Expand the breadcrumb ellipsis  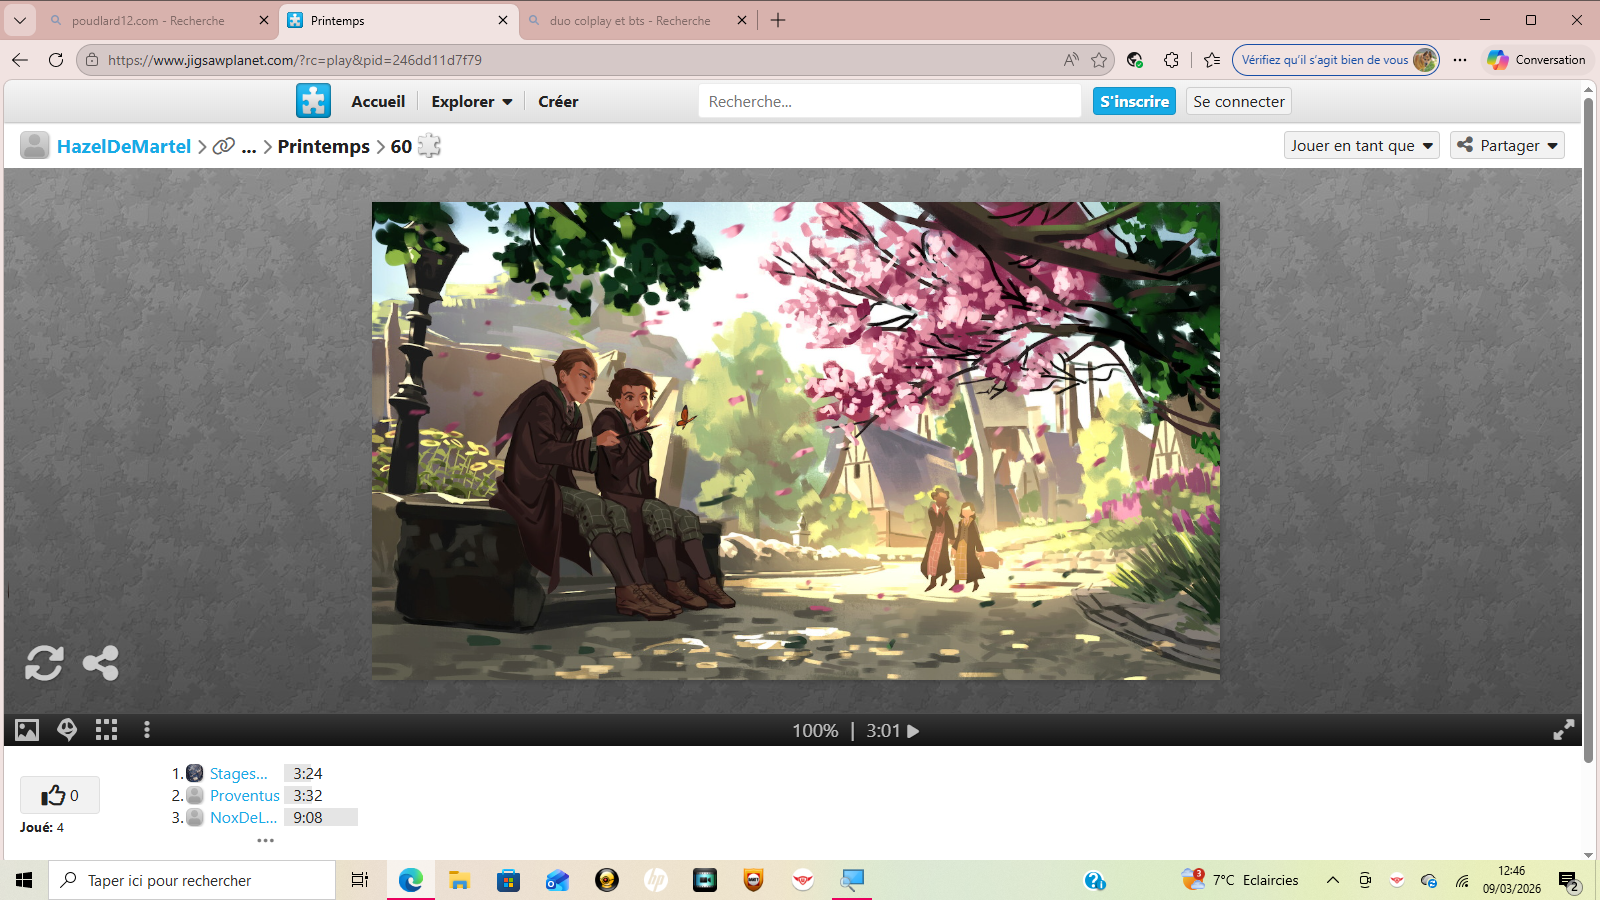pos(249,147)
